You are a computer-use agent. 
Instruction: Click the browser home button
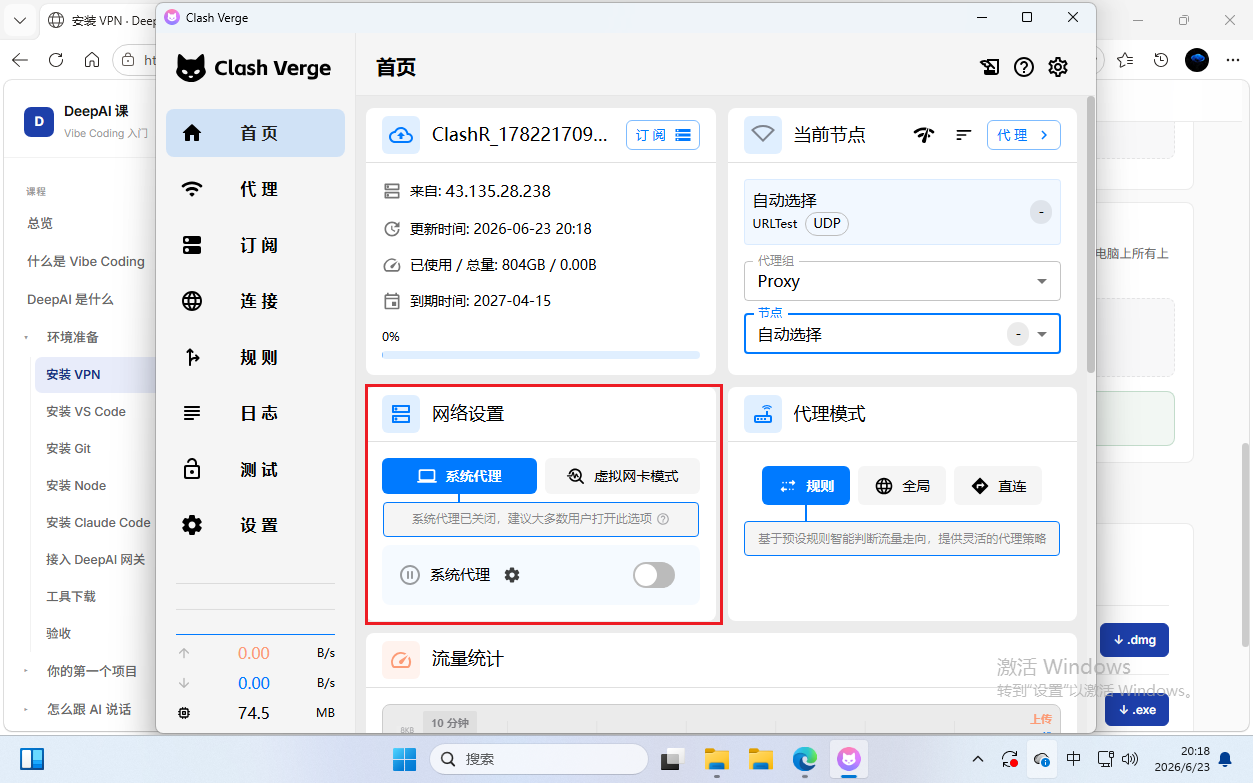(x=92, y=60)
